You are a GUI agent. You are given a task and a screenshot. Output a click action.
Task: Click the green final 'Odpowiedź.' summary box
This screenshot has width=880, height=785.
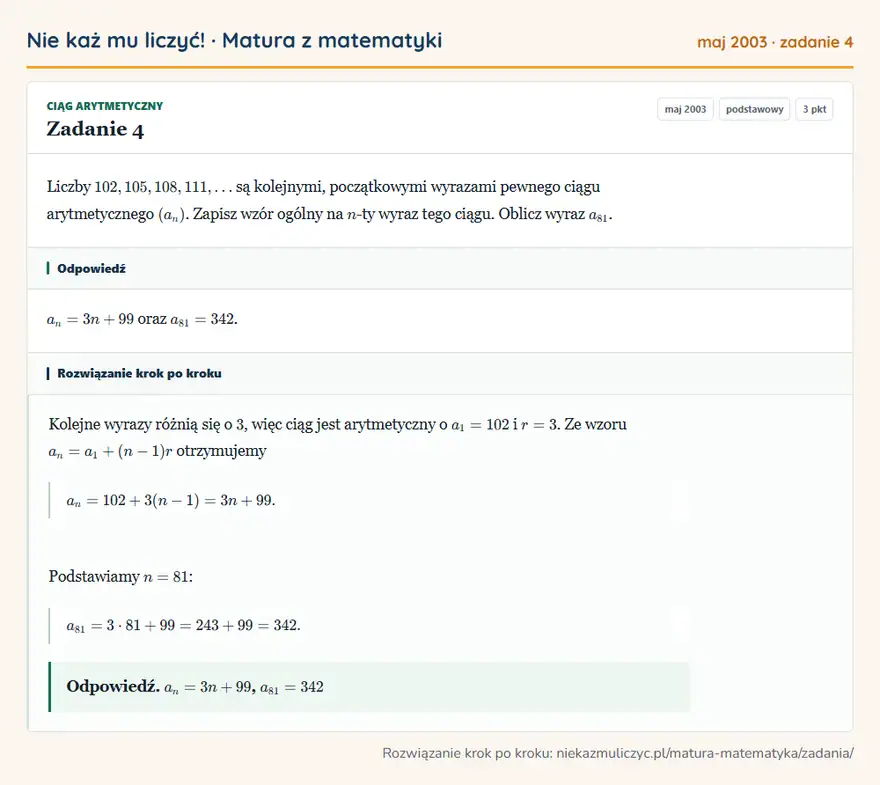click(369, 687)
